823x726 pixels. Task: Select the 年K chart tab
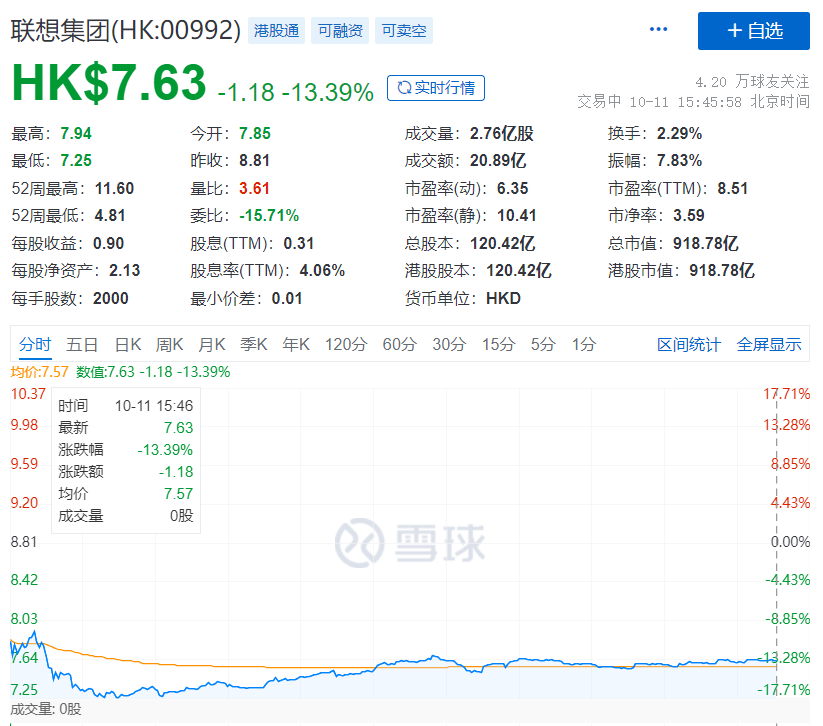296,345
